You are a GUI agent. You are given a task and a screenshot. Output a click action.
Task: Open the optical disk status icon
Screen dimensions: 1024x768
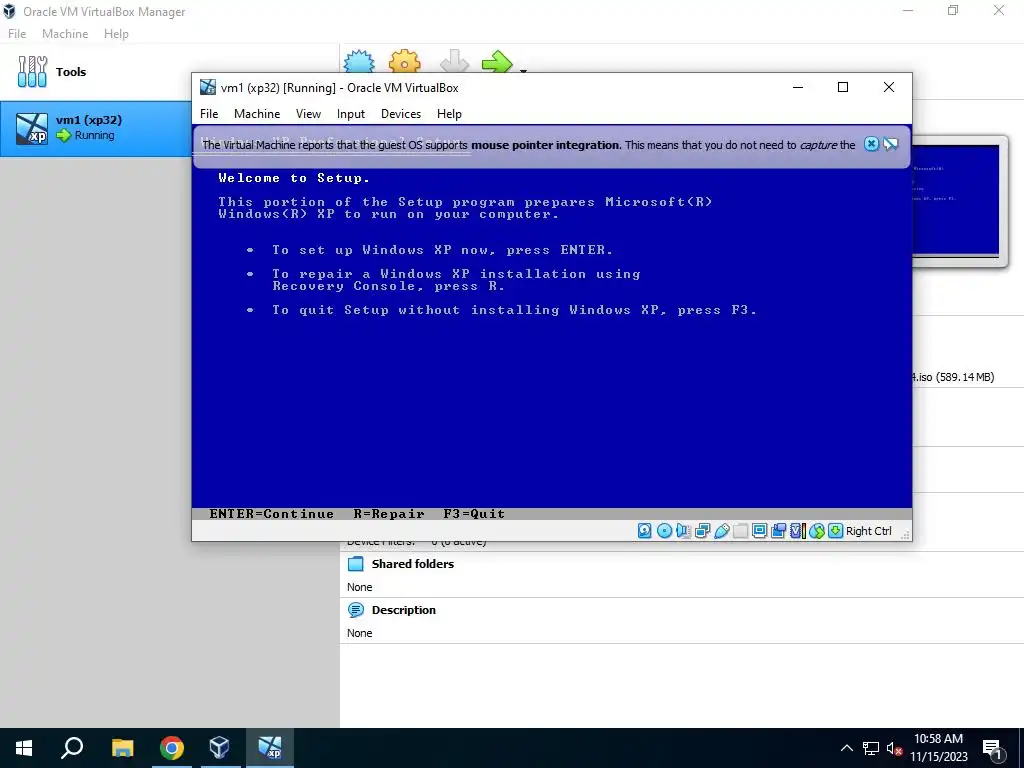664,531
